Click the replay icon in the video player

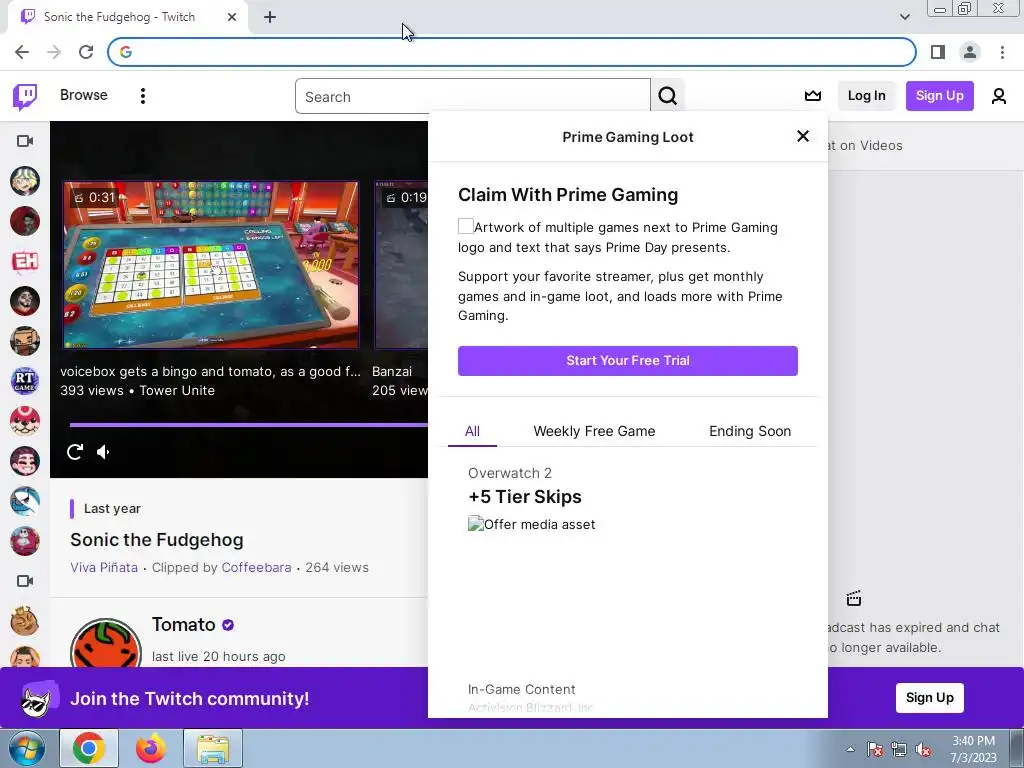pos(75,451)
